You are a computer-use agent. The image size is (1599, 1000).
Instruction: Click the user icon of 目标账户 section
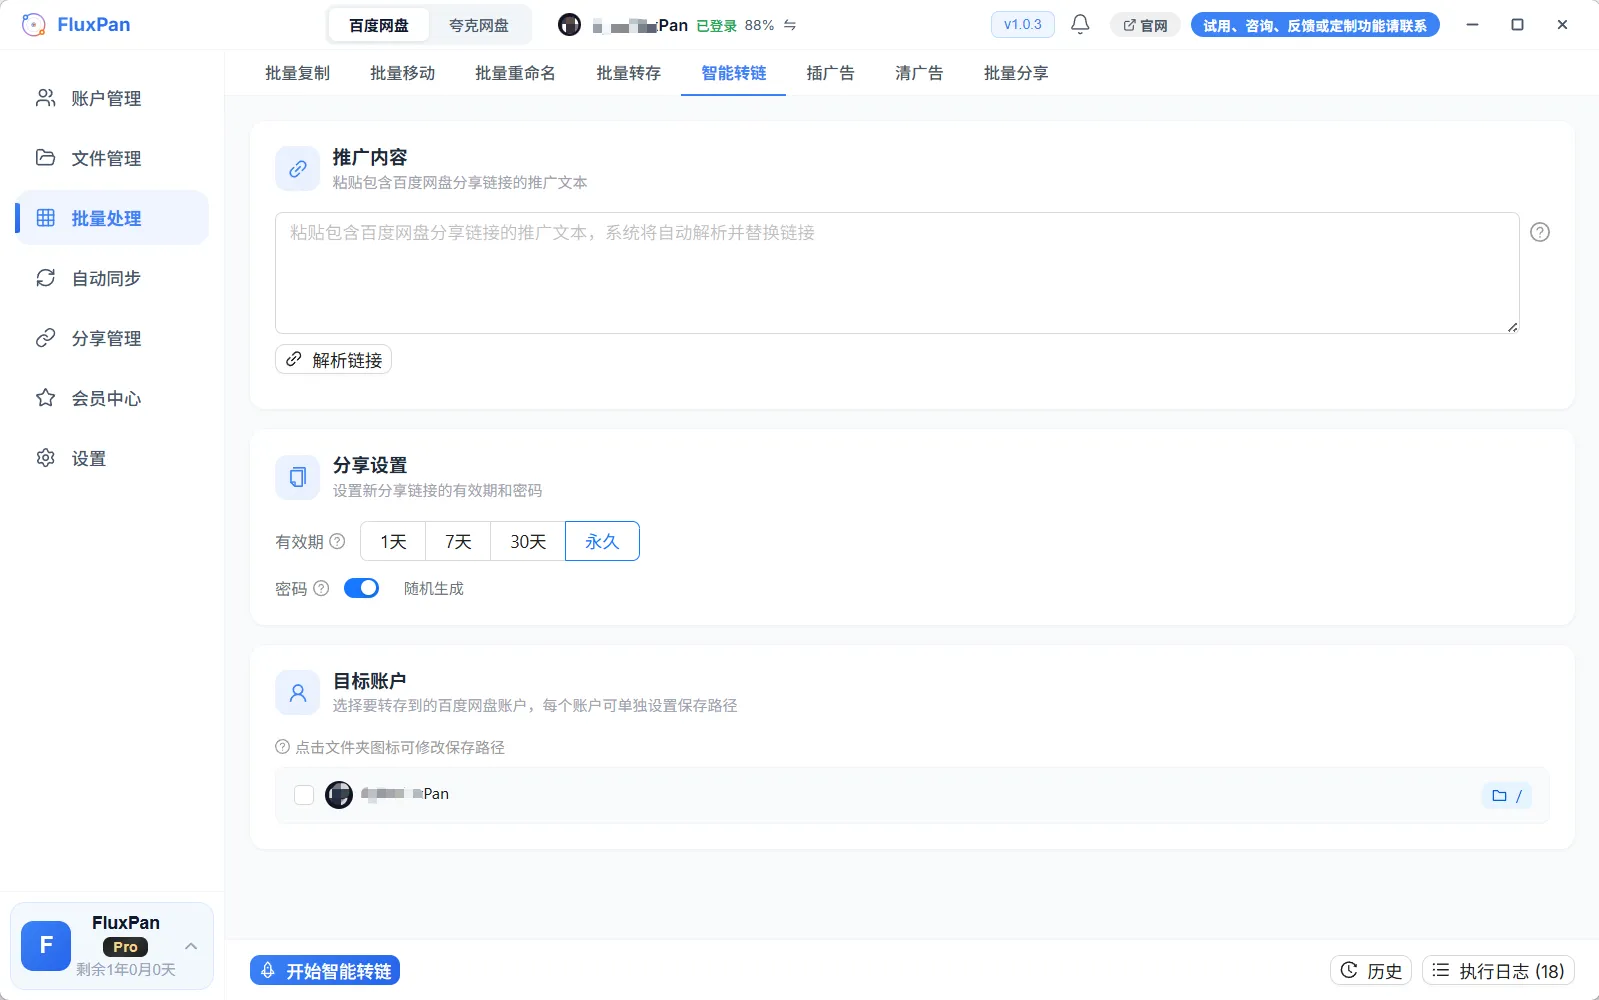coord(297,692)
